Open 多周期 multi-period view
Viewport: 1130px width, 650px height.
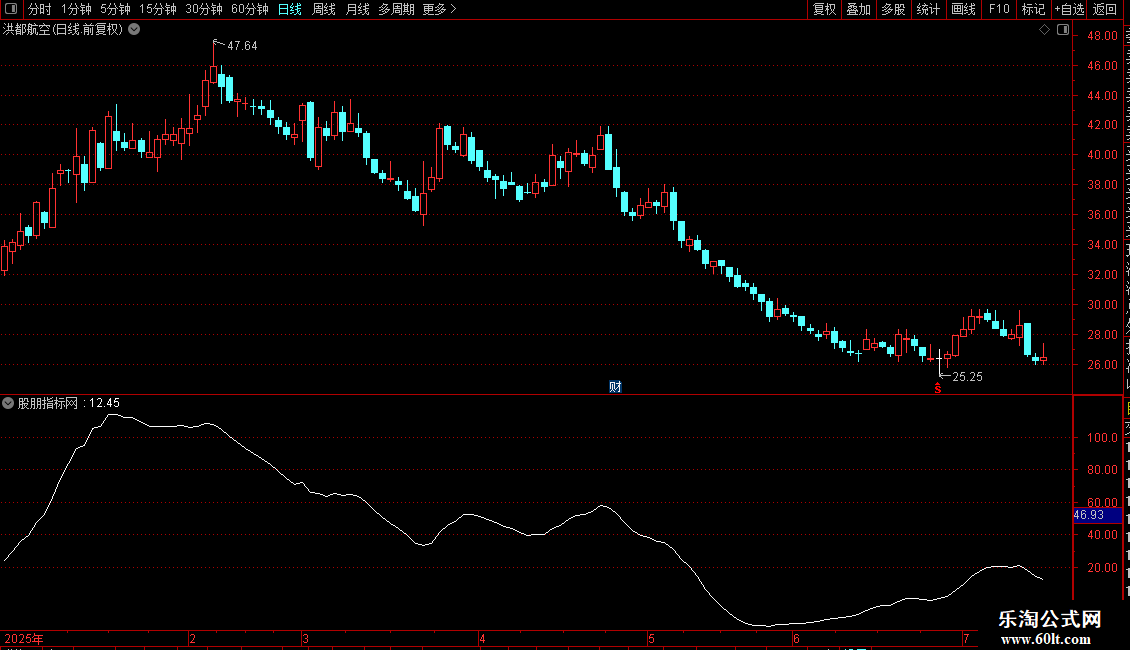[396, 9]
